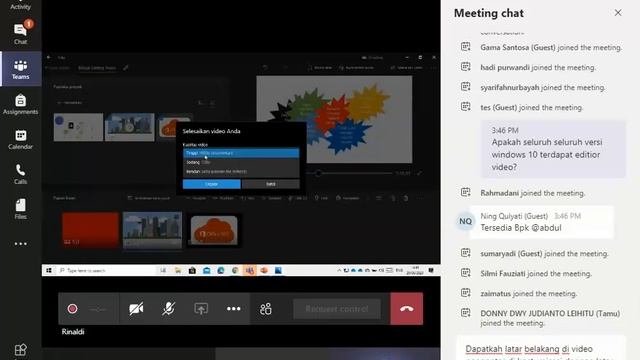Open Edge browser from shared taskbar
640x360 pixels.
(221, 270)
